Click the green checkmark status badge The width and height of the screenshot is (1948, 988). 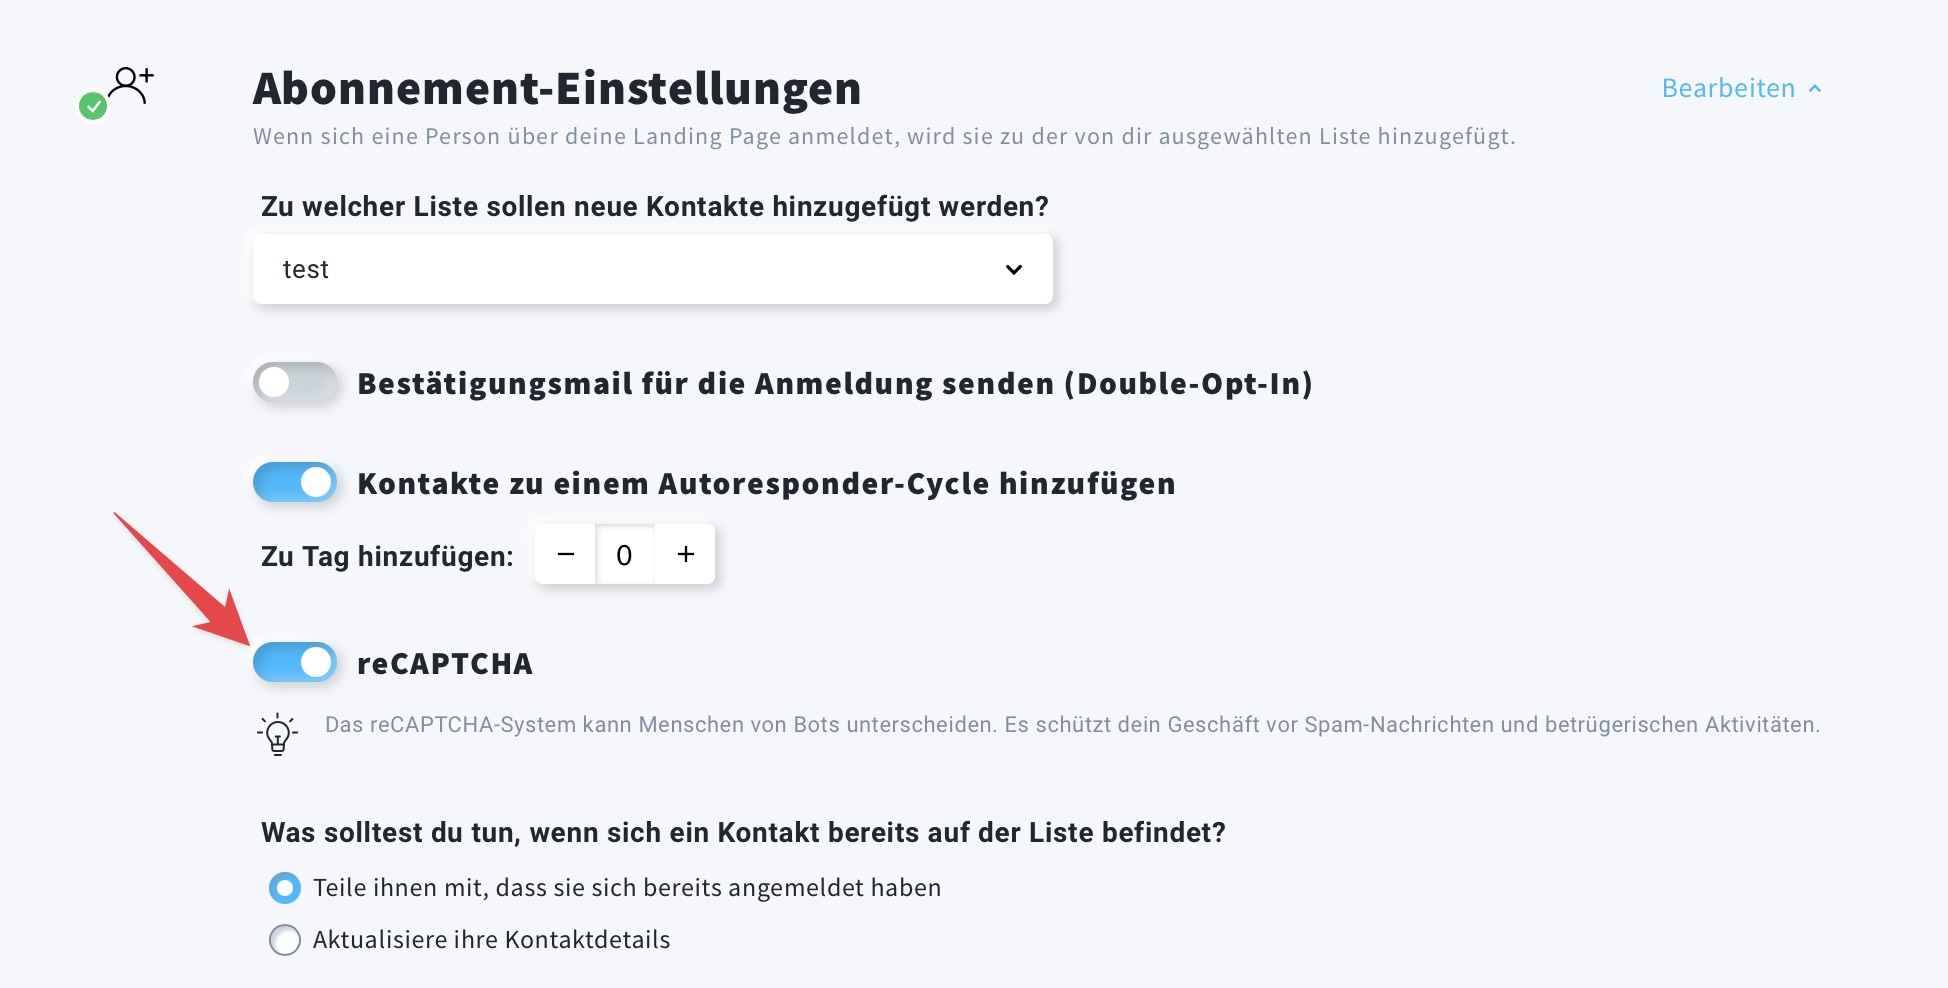[93, 106]
